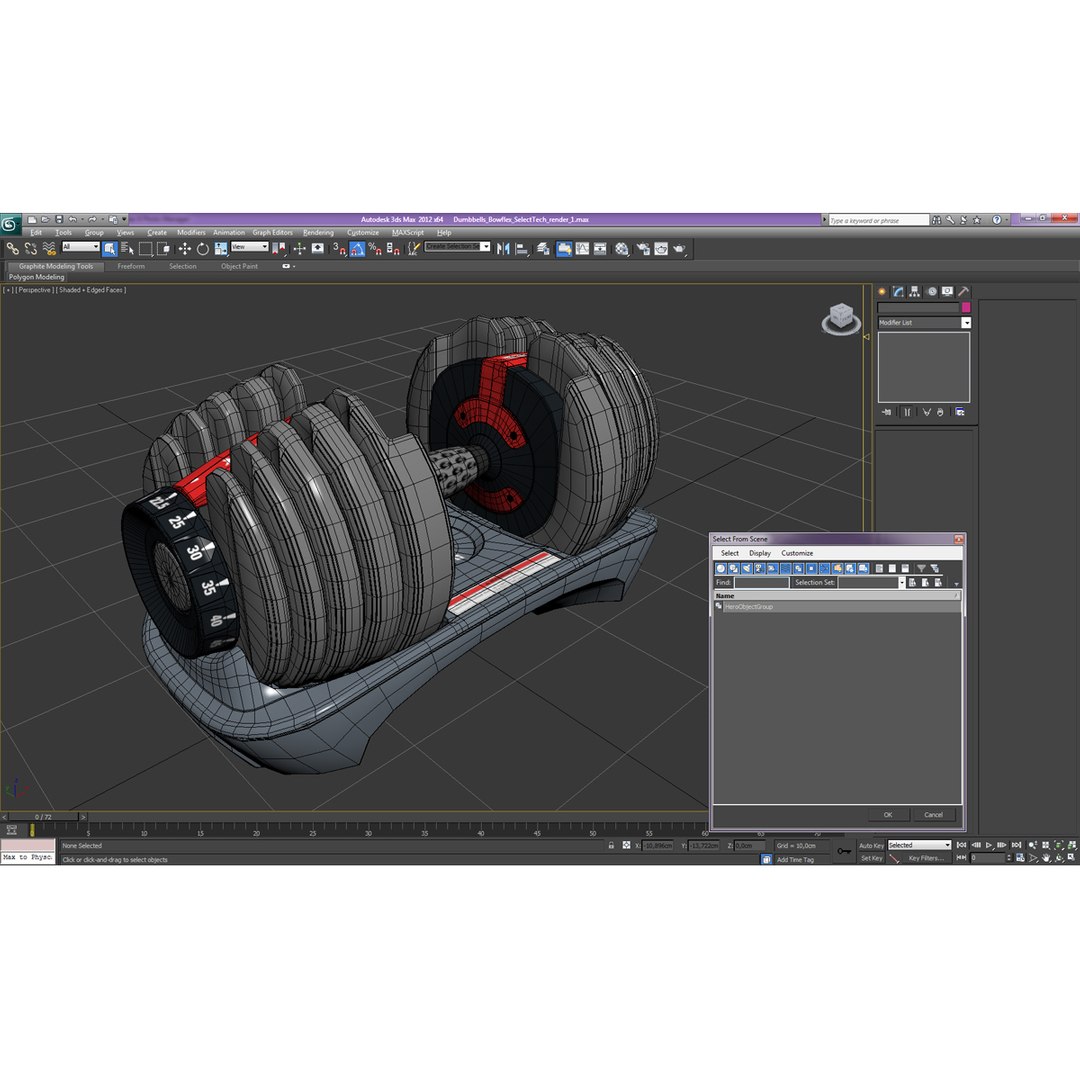
Task: Open the key mode 'Selected' dropdown
Action: [x=919, y=845]
